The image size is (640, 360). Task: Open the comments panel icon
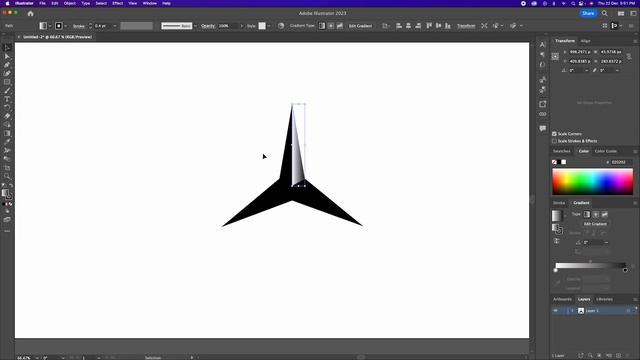(x=542, y=128)
